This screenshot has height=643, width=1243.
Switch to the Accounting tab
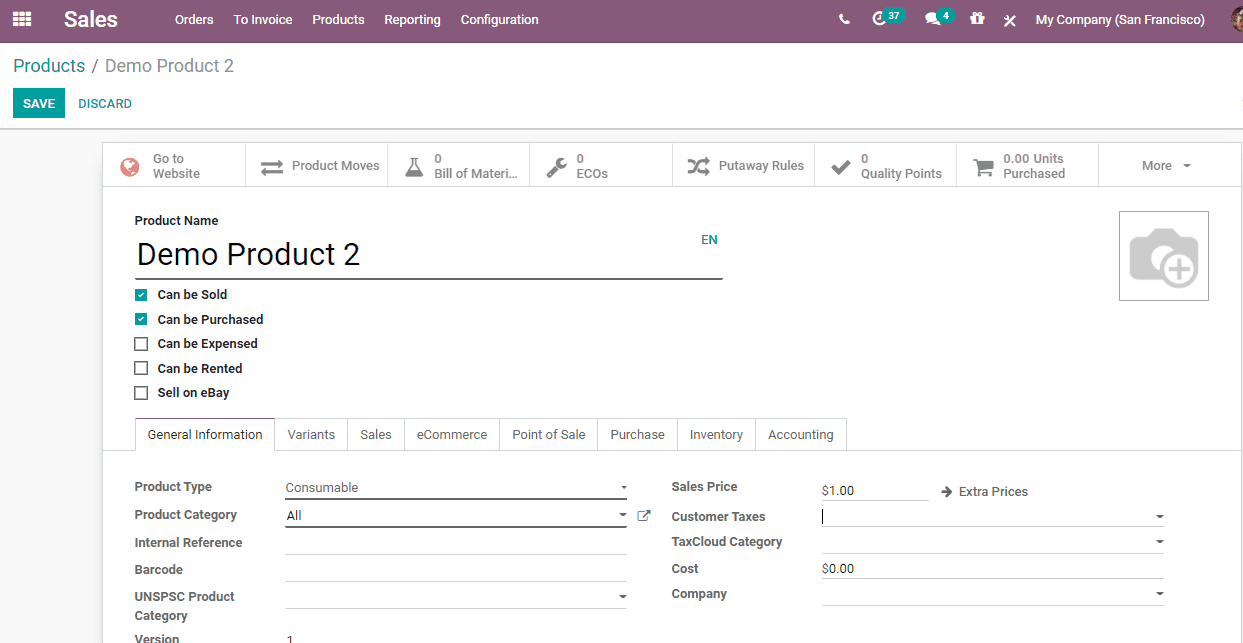pyautogui.click(x=801, y=435)
